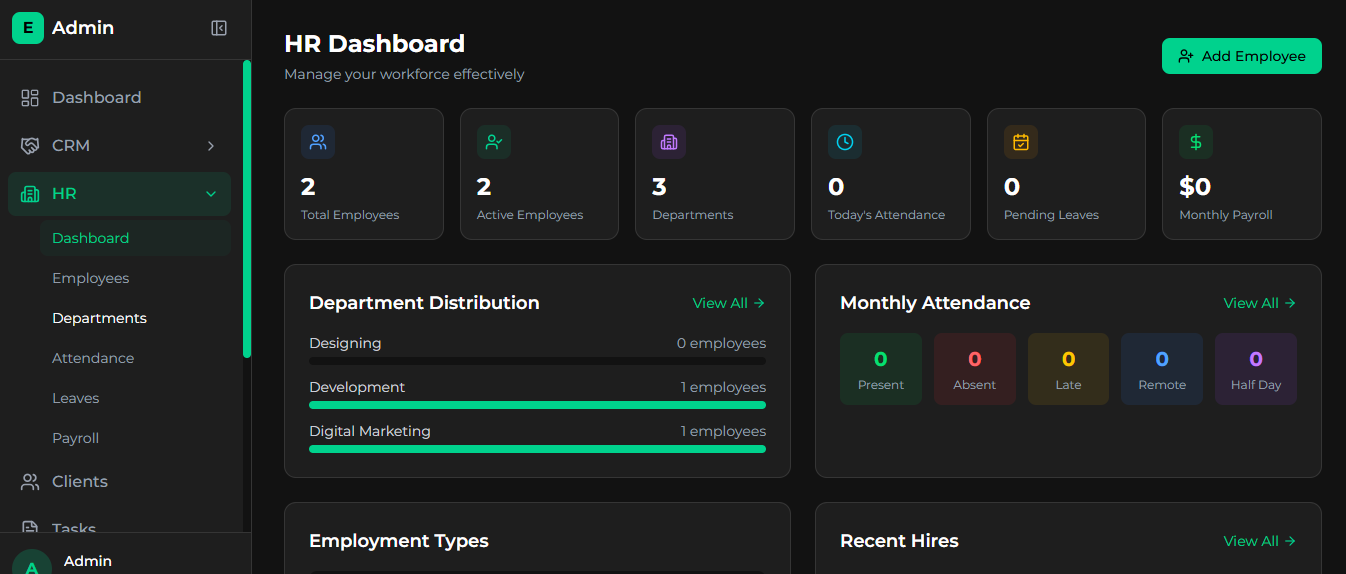This screenshot has width=1346, height=574.
Task: Click the Development department progress bar
Action: (537, 405)
